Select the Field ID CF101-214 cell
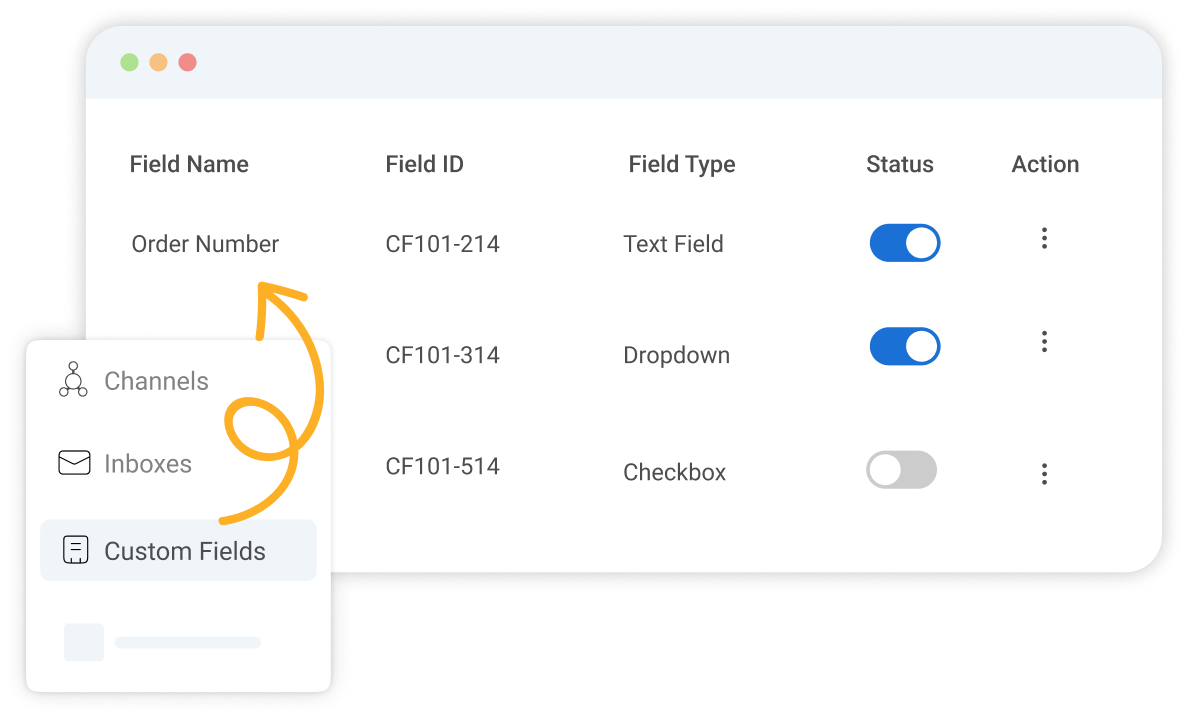 coord(442,243)
